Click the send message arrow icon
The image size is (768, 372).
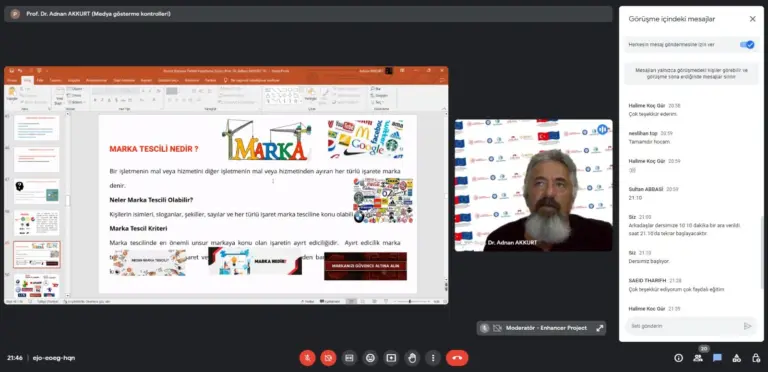[x=747, y=326]
